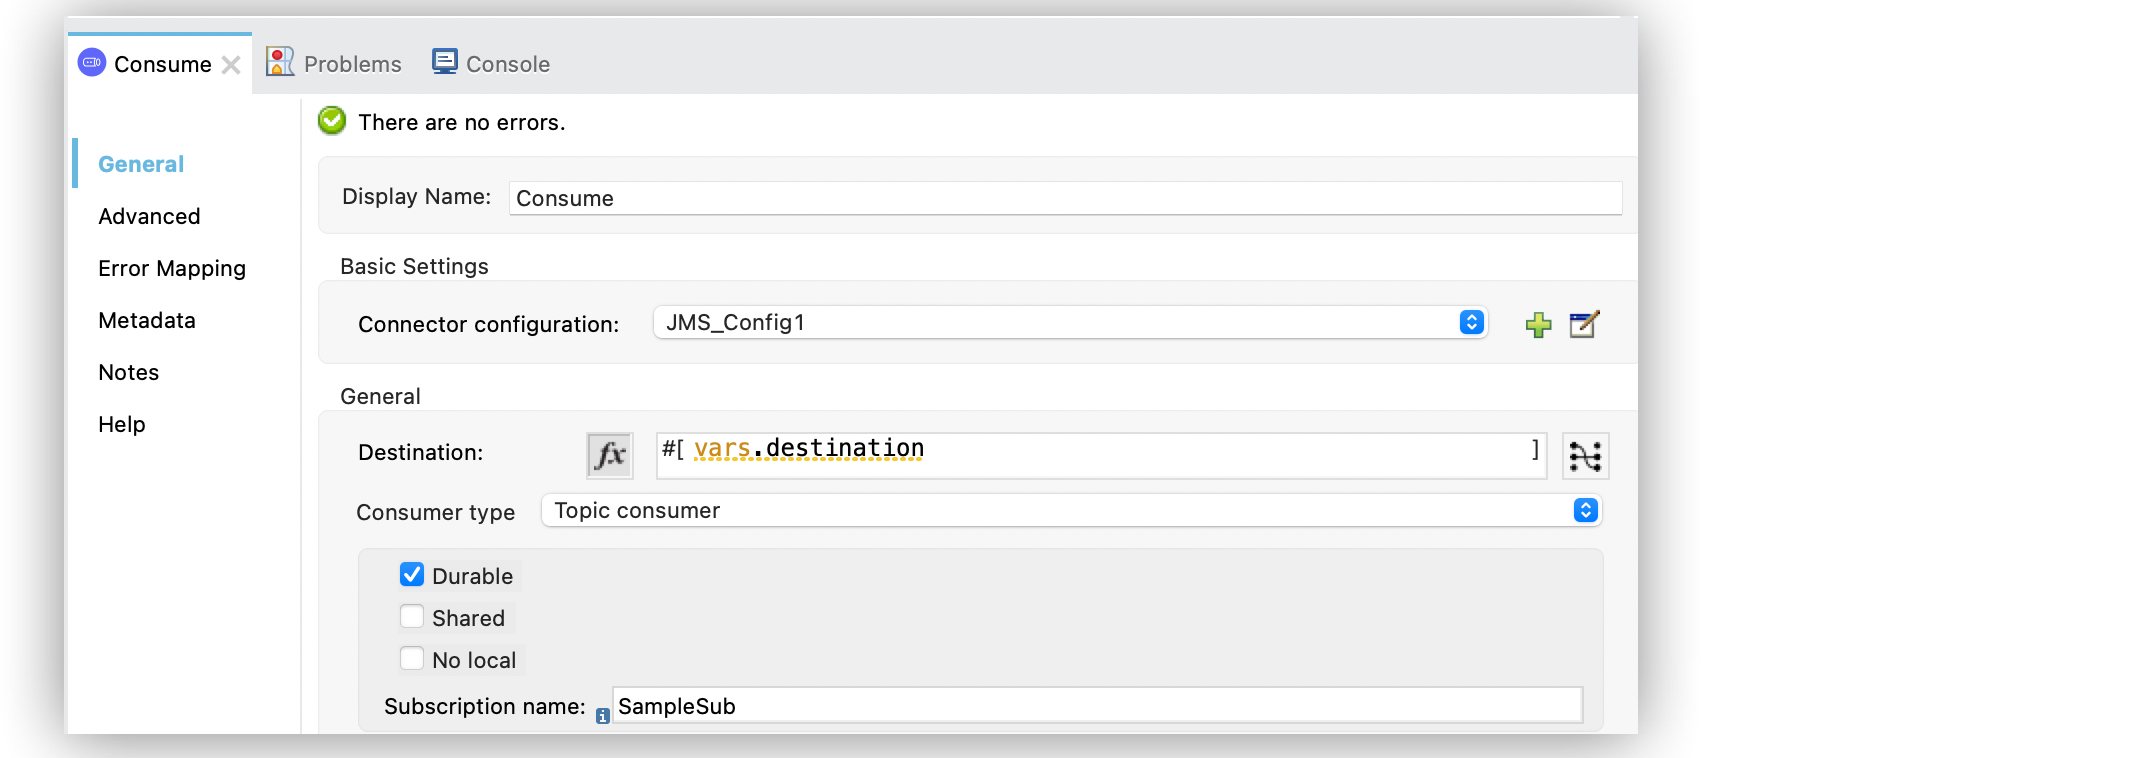Open the Connector configuration dropdown

click(x=1070, y=323)
